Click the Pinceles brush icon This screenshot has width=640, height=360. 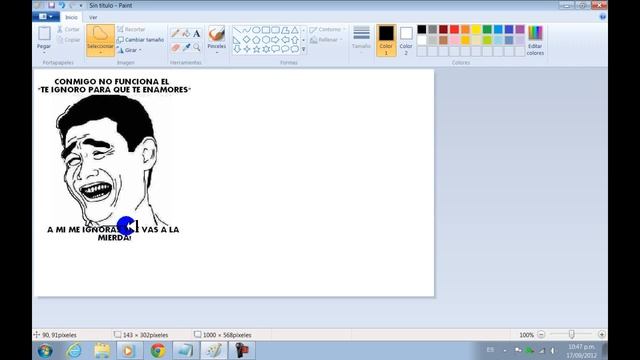(216, 34)
